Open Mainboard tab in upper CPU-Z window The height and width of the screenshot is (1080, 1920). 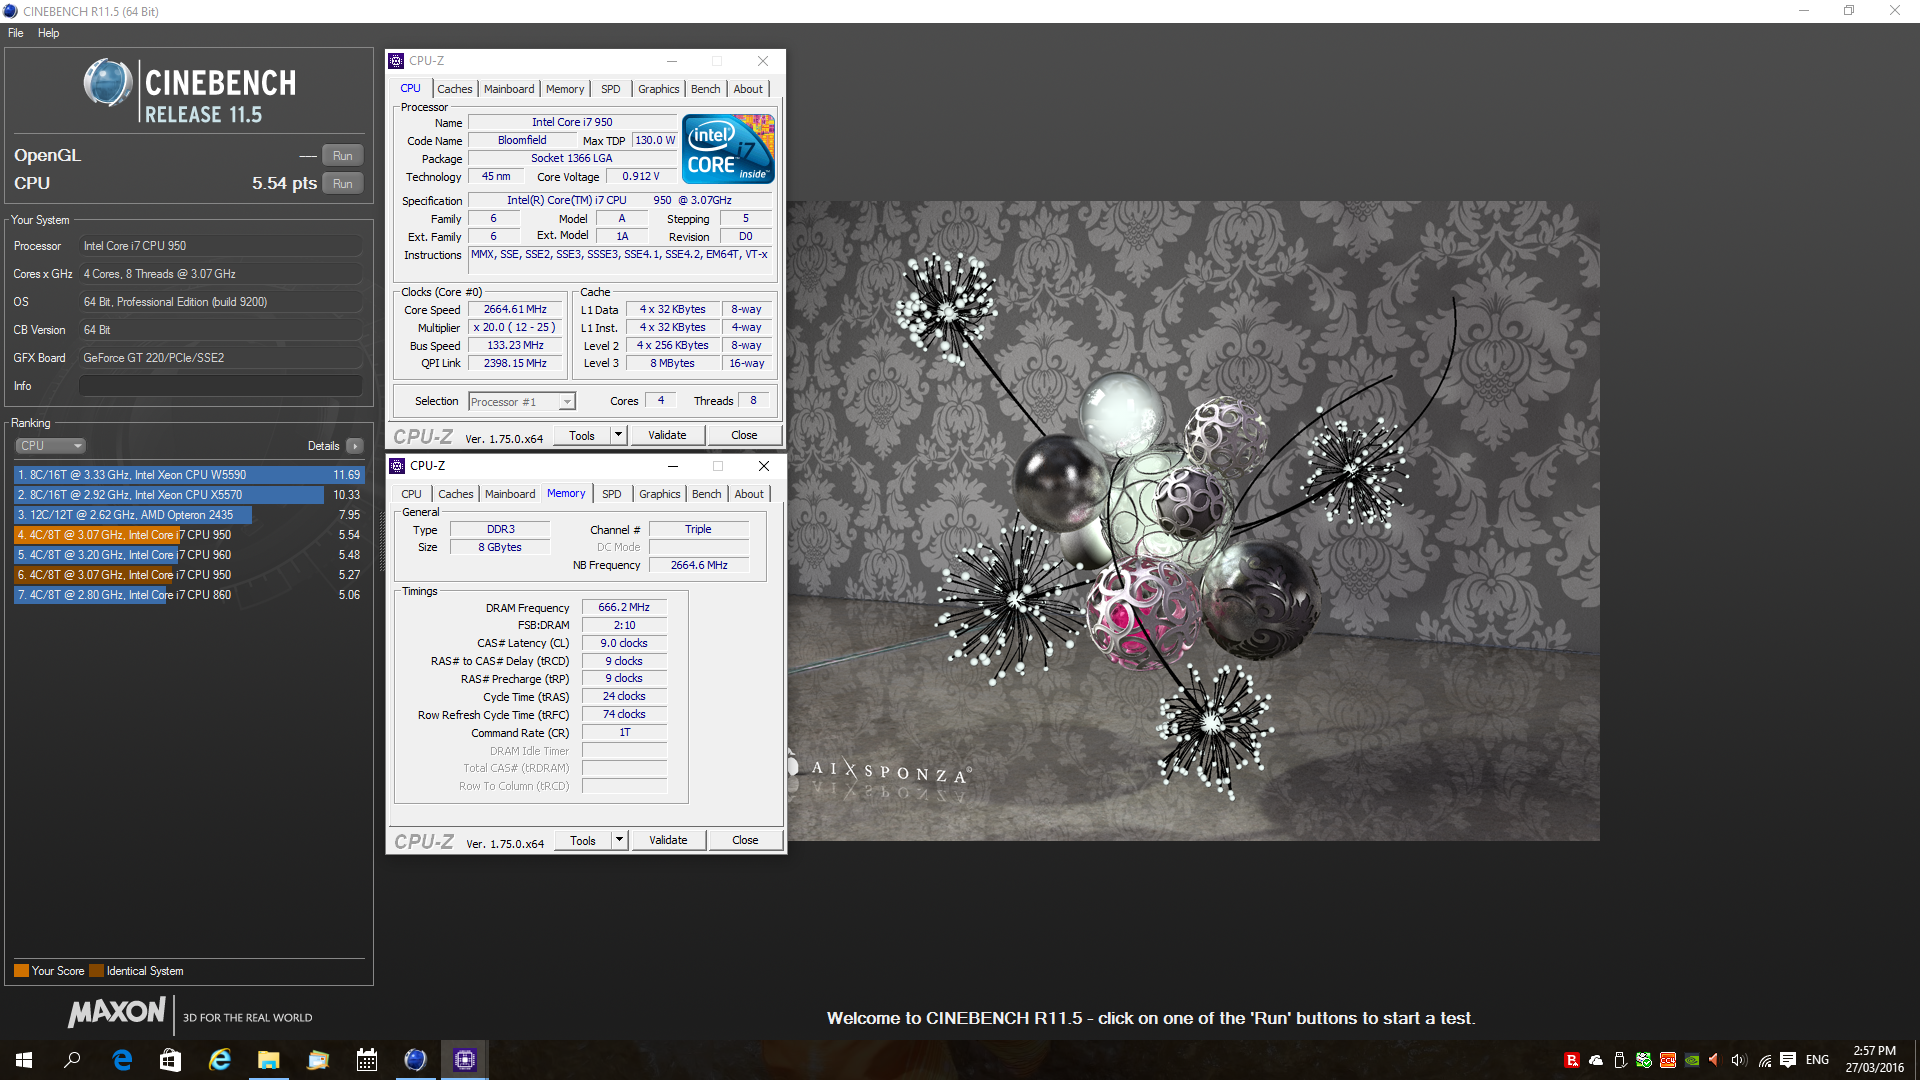point(509,89)
